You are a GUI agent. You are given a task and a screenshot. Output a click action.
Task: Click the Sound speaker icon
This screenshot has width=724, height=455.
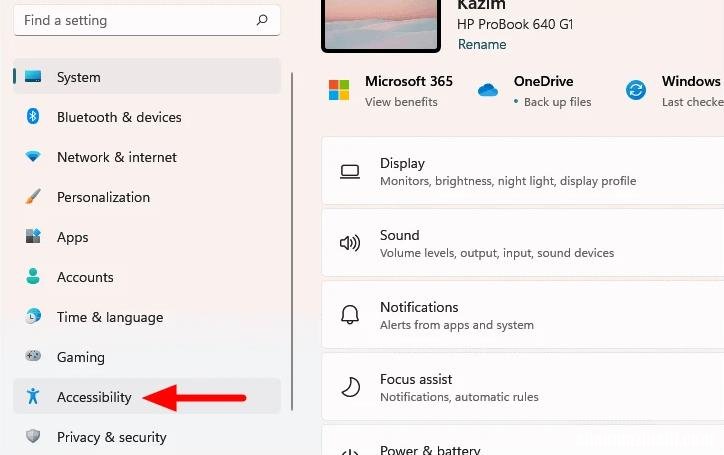[x=350, y=243]
